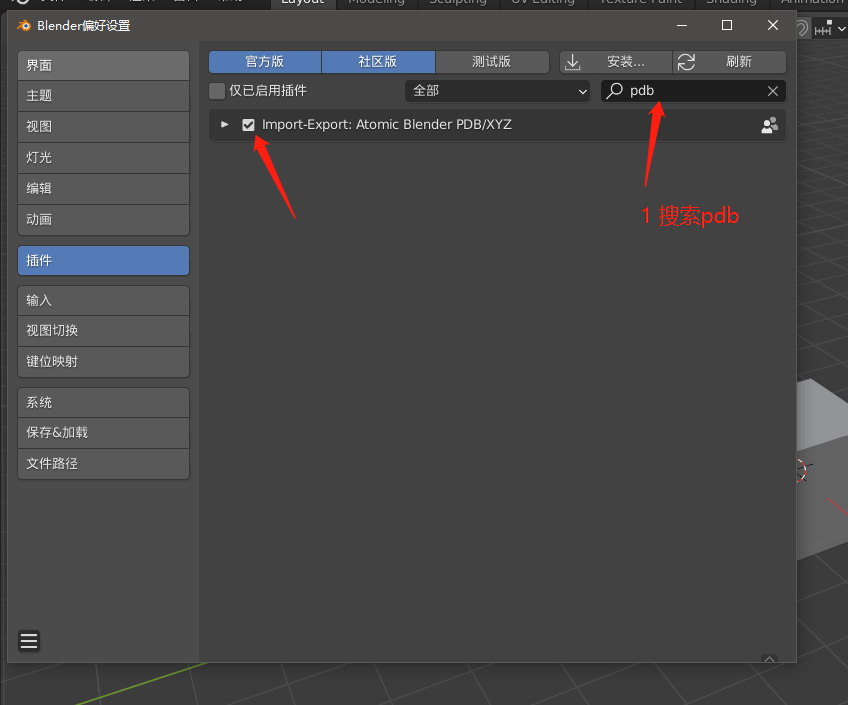Clear the pdb search text
The height and width of the screenshot is (705, 848).
pos(773,91)
